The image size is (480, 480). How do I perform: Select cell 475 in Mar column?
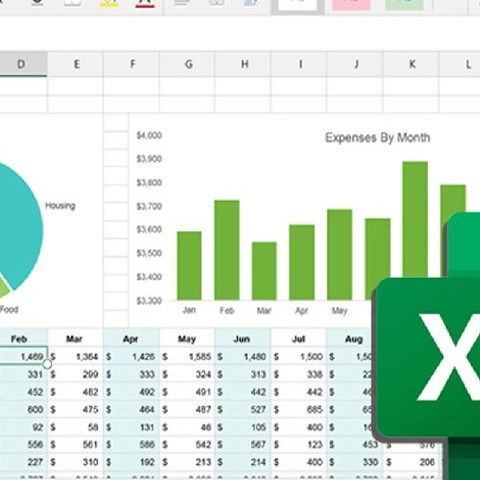[76, 409]
